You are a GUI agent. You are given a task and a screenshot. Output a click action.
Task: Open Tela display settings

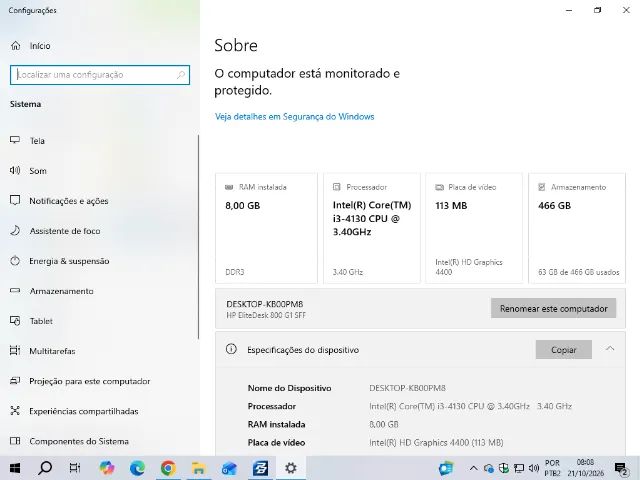tap(37, 141)
